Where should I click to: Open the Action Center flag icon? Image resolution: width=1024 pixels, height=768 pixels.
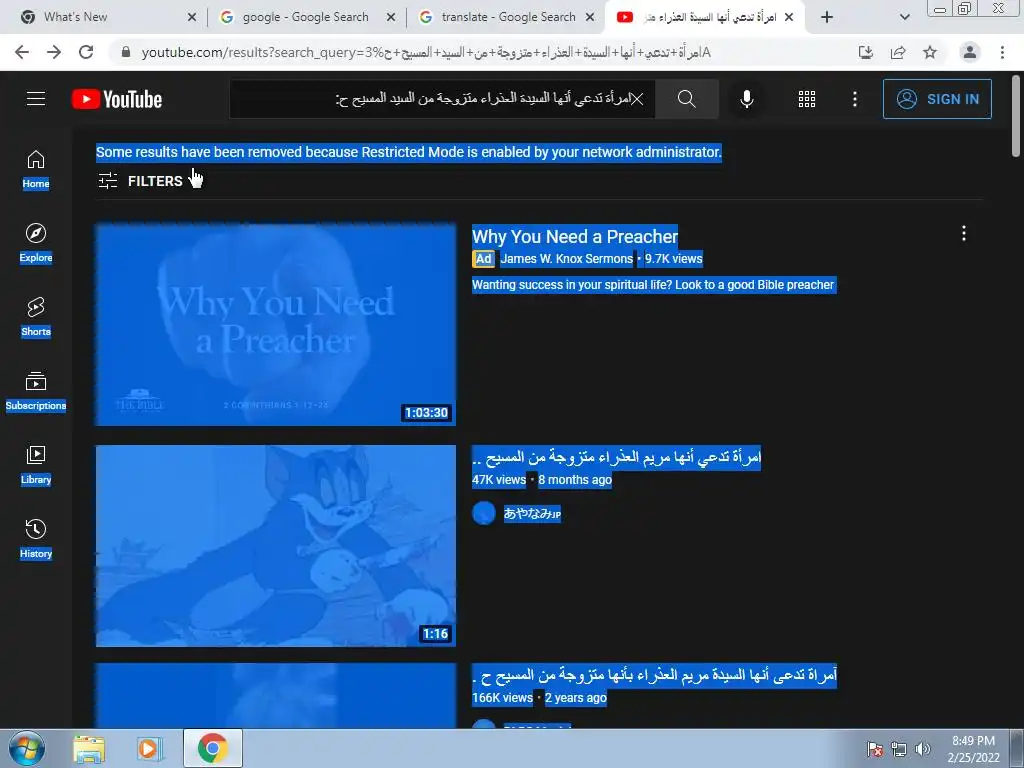[x=875, y=749]
